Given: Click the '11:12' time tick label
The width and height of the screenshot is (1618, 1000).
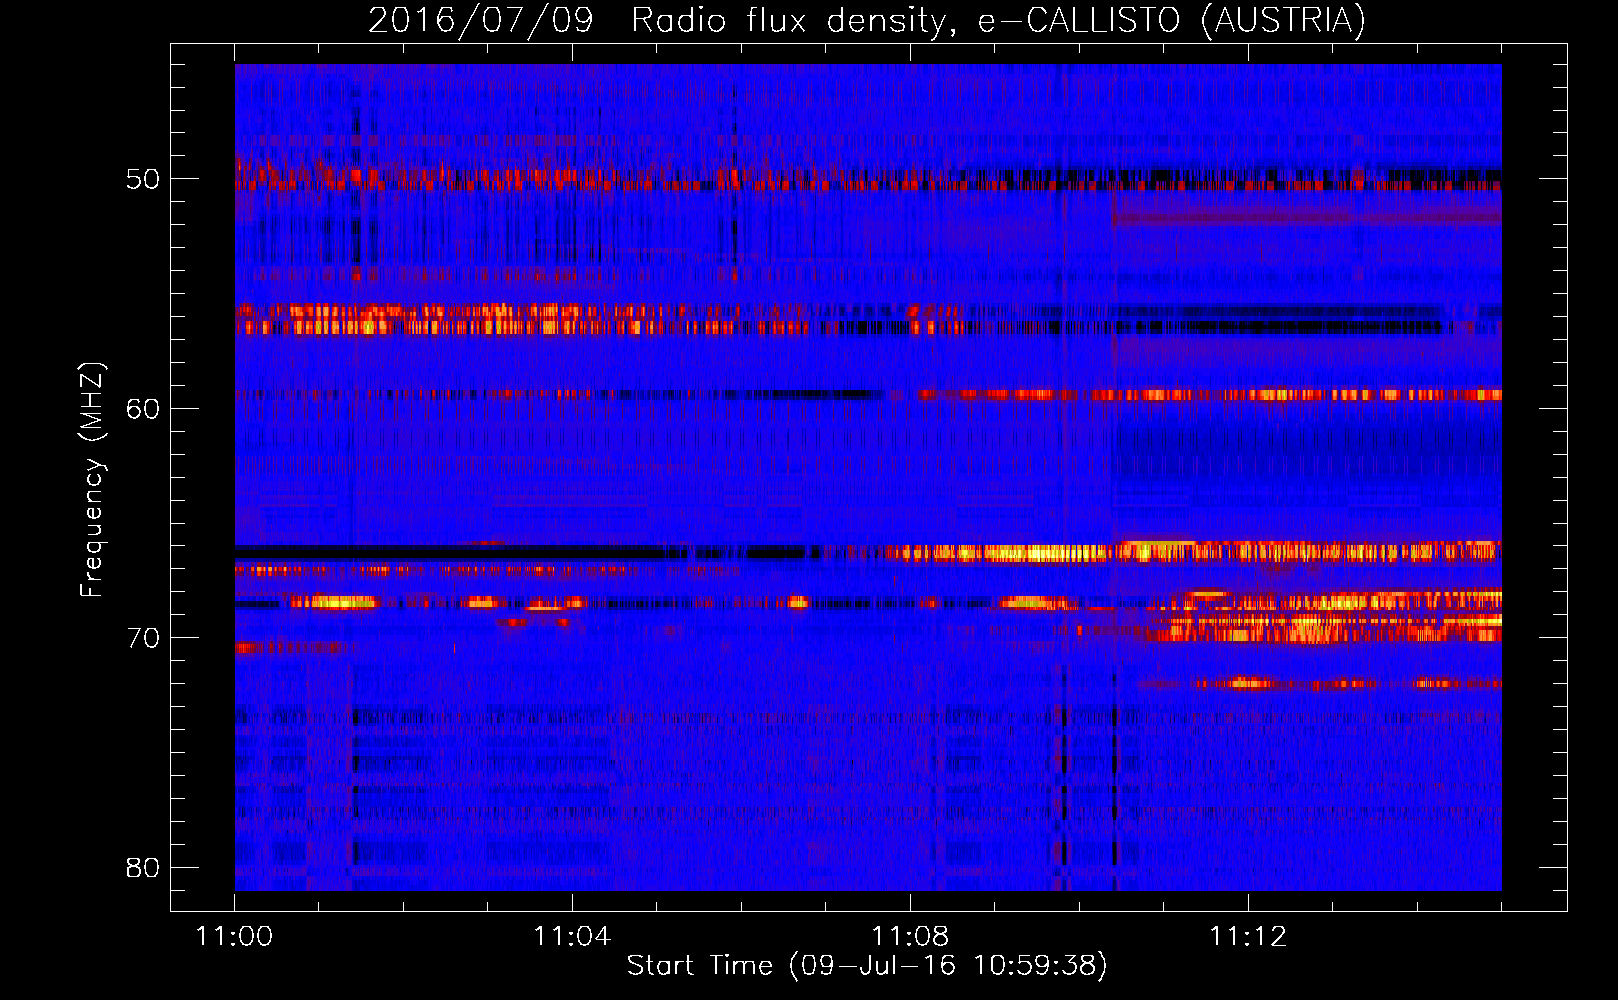Looking at the screenshot, I should click(1248, 937).
